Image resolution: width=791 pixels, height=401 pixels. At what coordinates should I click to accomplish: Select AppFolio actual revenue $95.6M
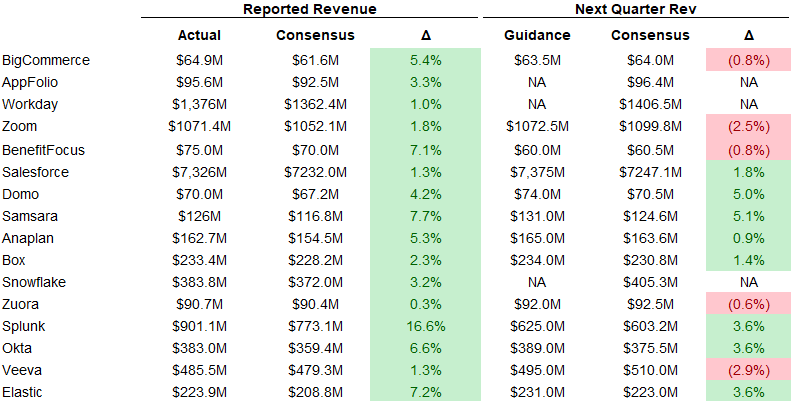point(199,82)
